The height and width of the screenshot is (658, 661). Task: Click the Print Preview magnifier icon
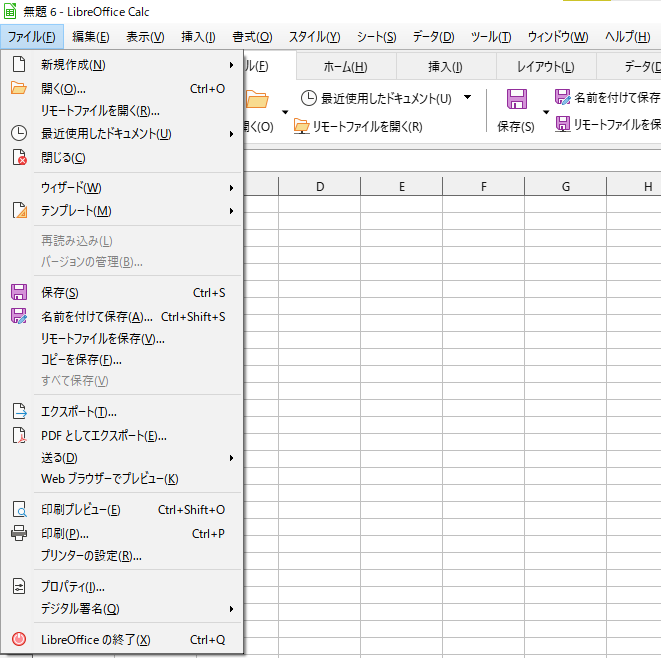coord(19,509)
